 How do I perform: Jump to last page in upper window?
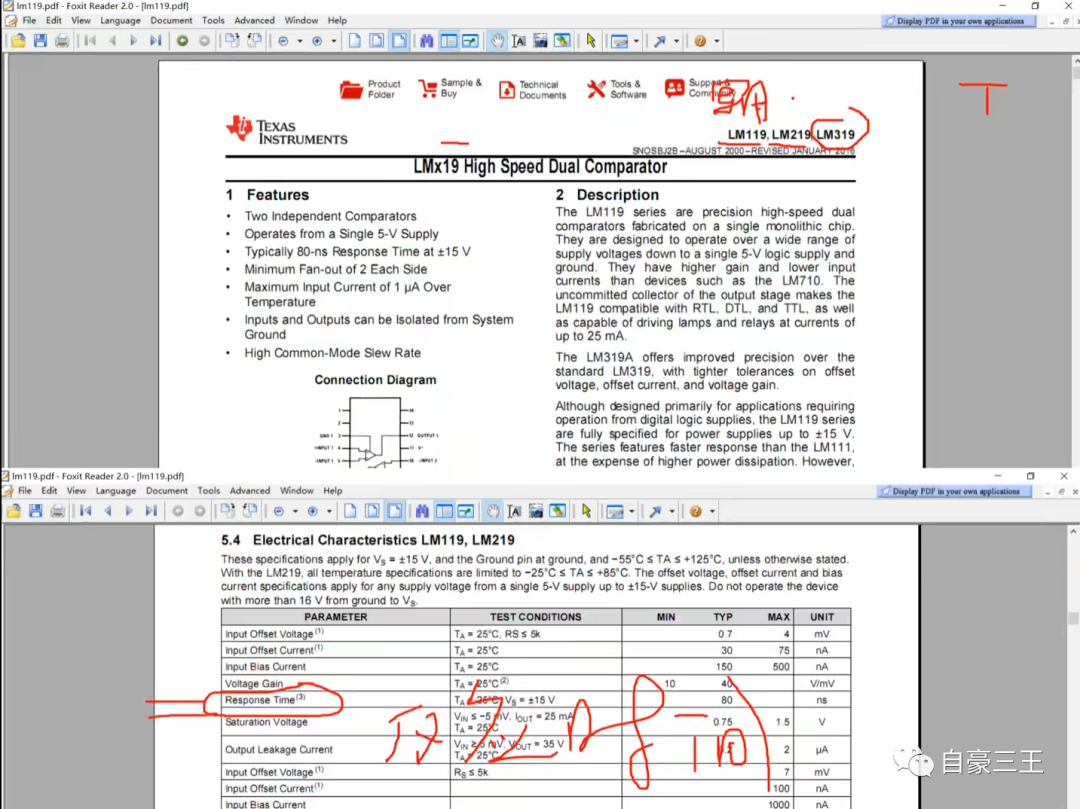pos(156,41)
